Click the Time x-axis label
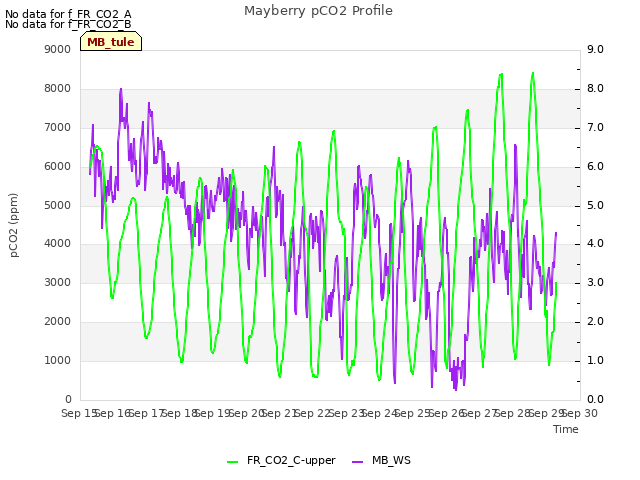640x480 pixels. tap(566, 429)
